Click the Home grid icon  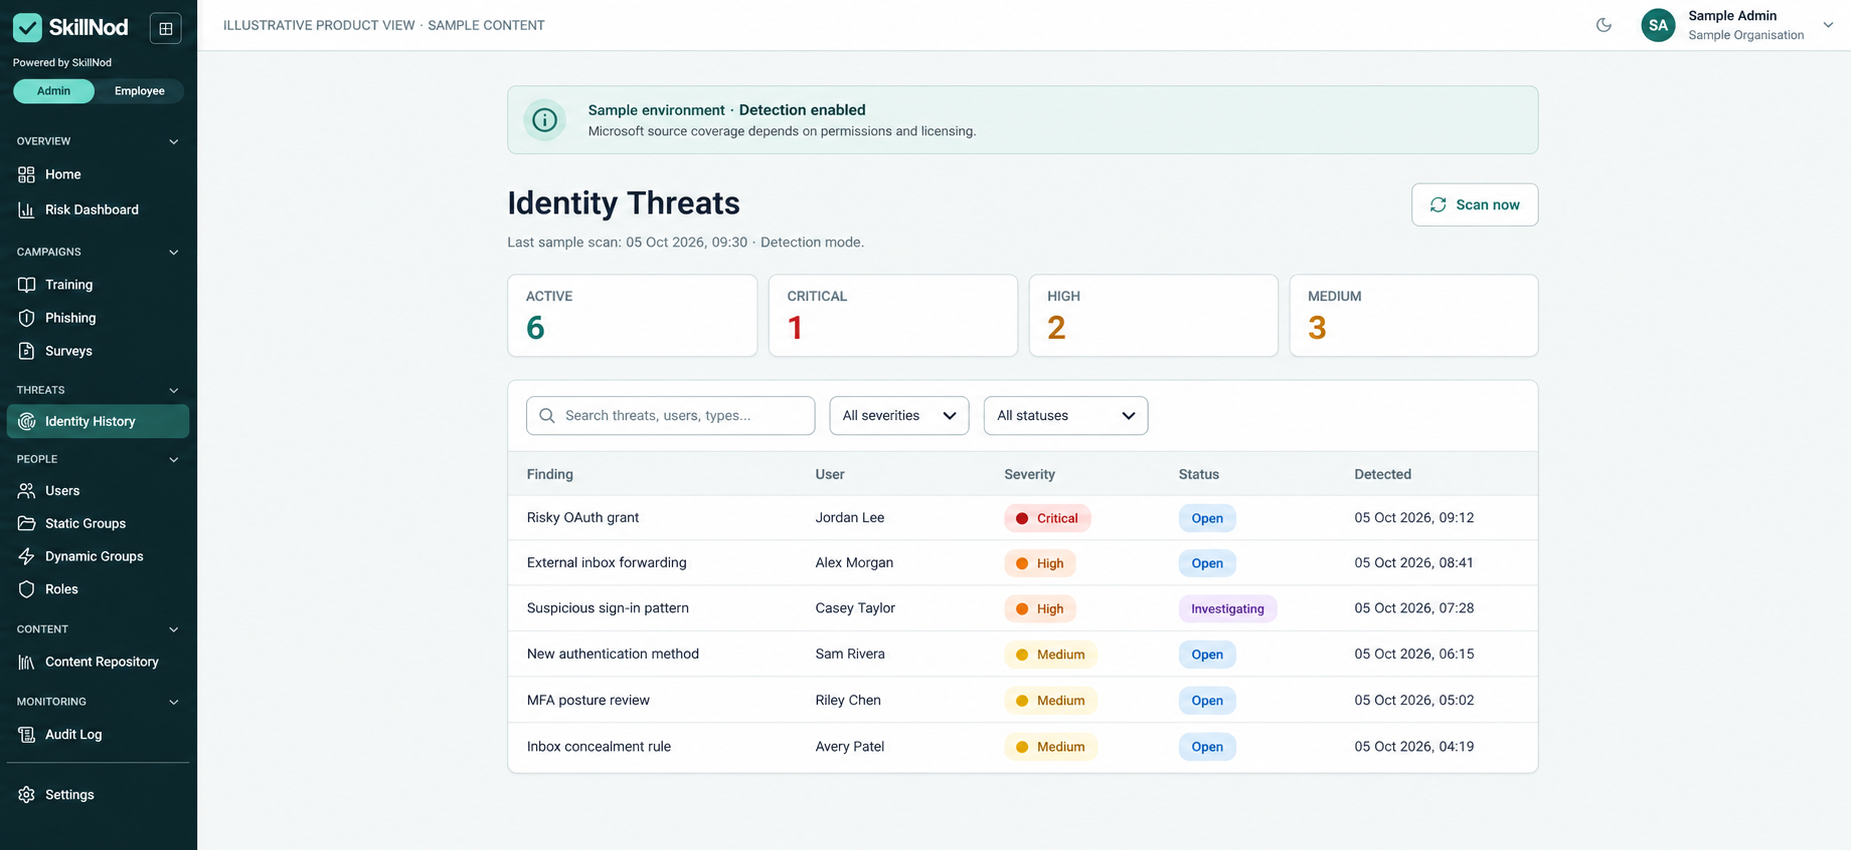(27, 175)
